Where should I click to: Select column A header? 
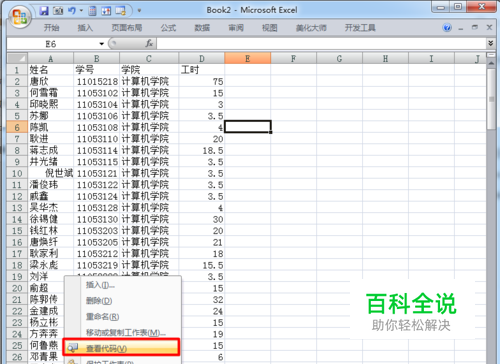pyautogui.click(x=51, y=59)
